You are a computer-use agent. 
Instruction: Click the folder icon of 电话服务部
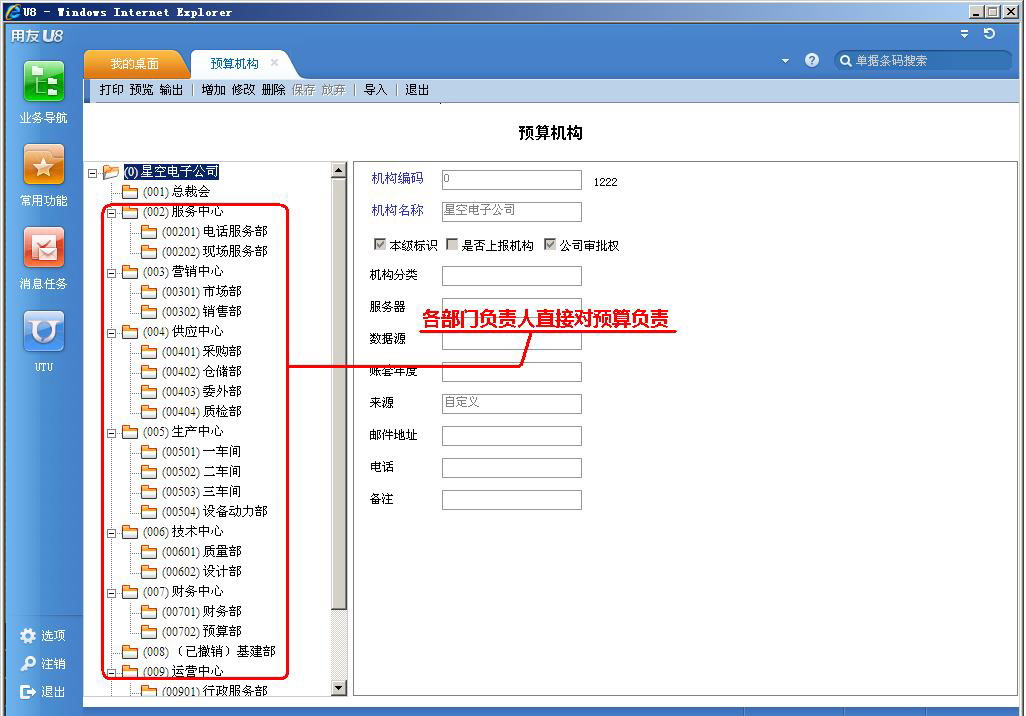click(149, 232)
